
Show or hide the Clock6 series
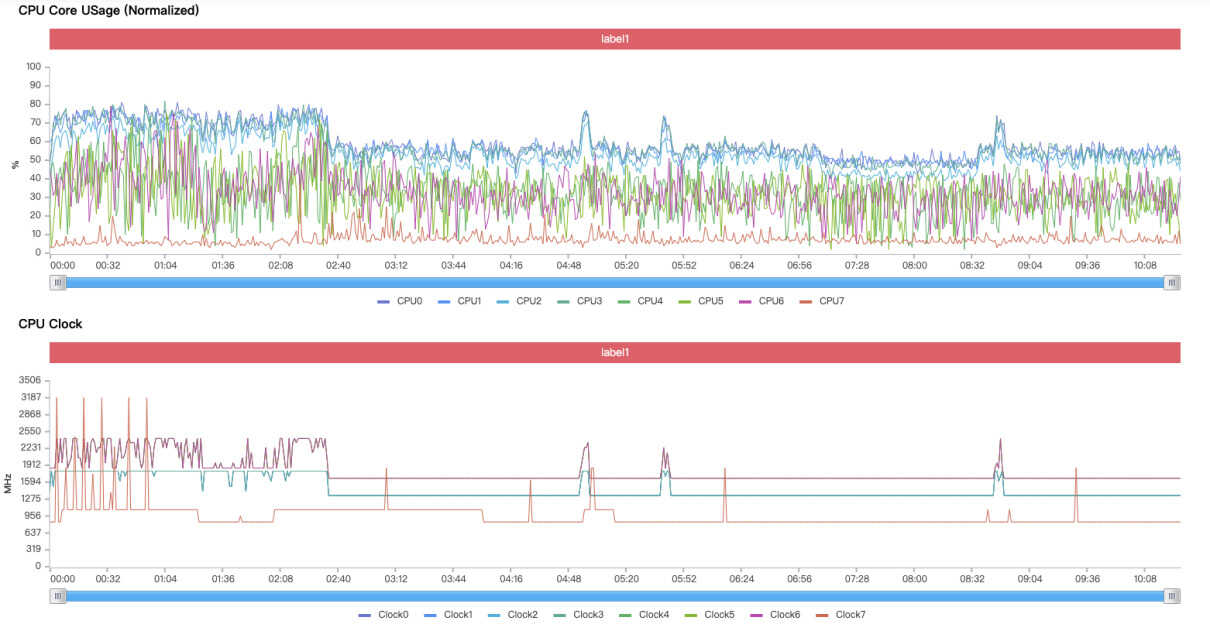tap(776, 614)
